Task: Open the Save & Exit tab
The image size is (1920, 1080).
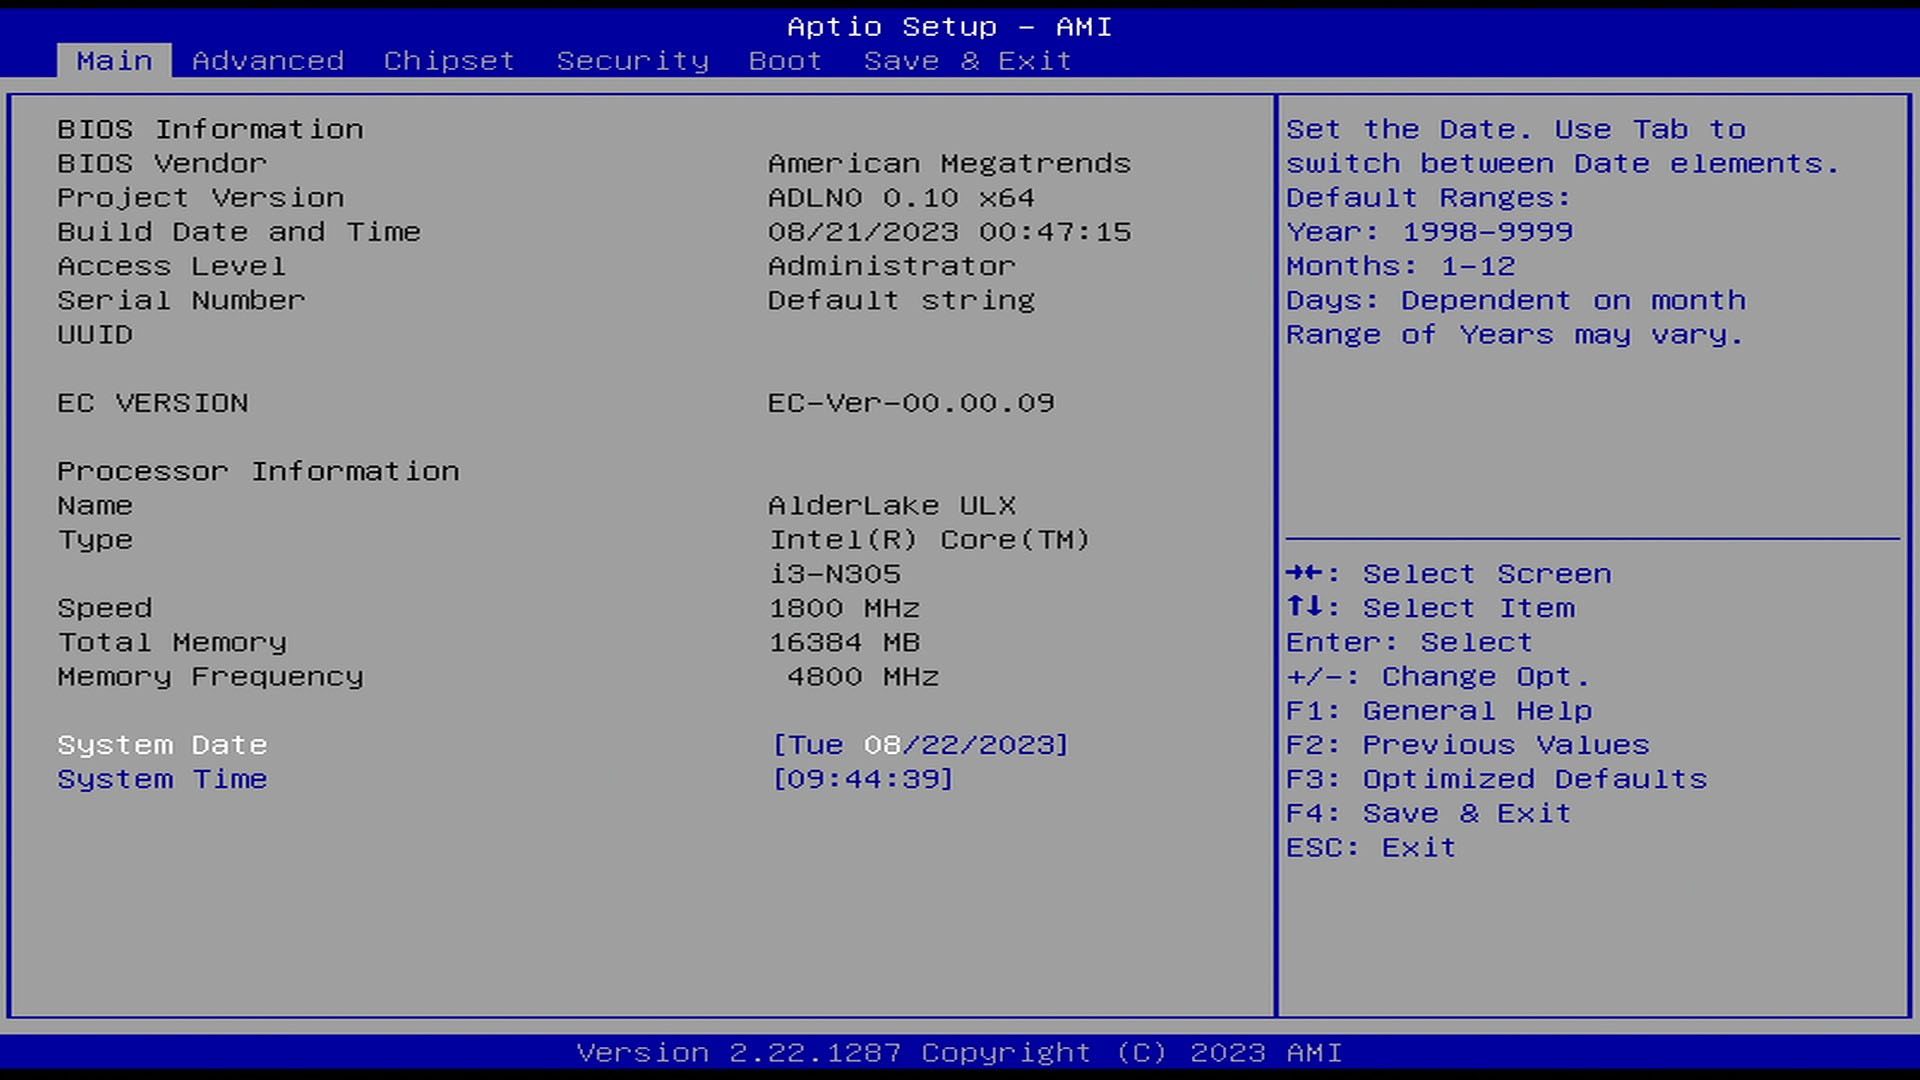Action: coord(967,61)
